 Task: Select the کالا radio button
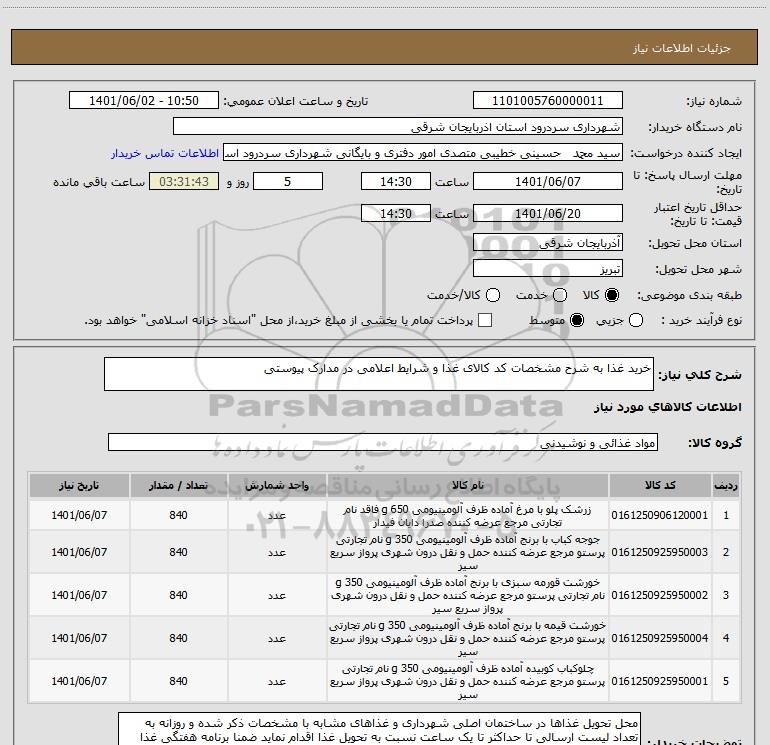(x=612, y=295)
